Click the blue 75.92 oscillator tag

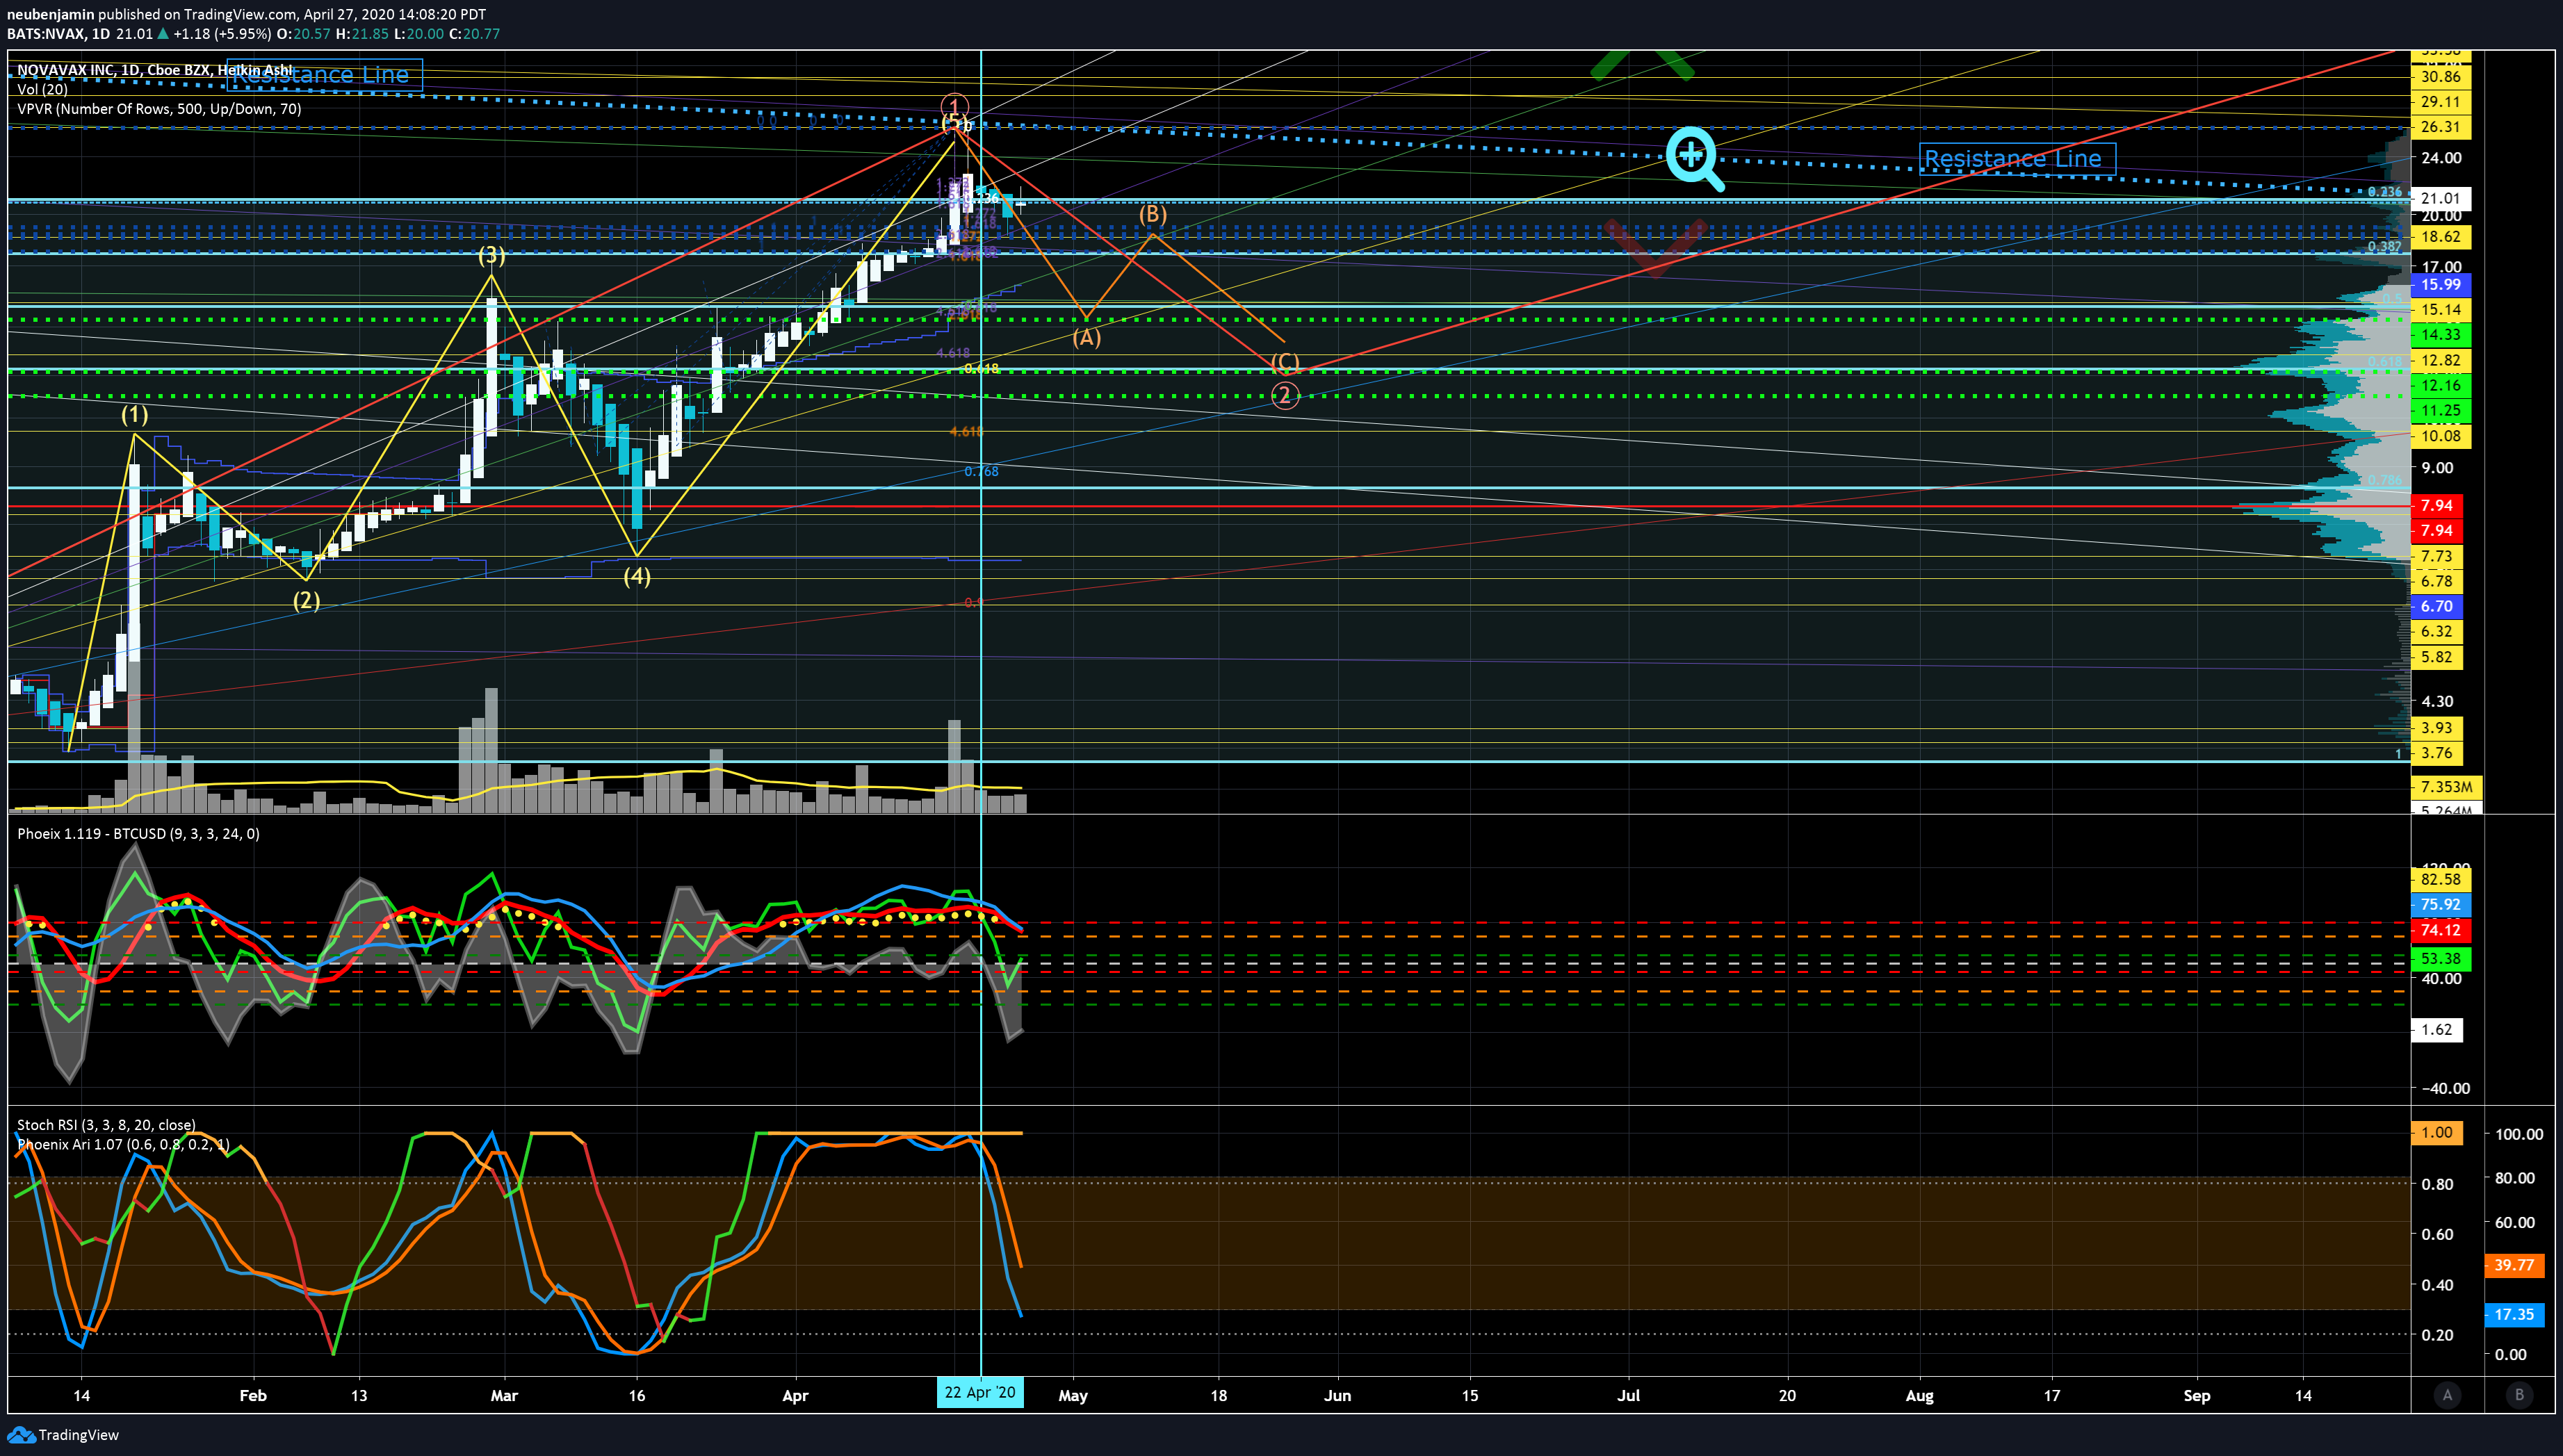[x=2440, y=905]
